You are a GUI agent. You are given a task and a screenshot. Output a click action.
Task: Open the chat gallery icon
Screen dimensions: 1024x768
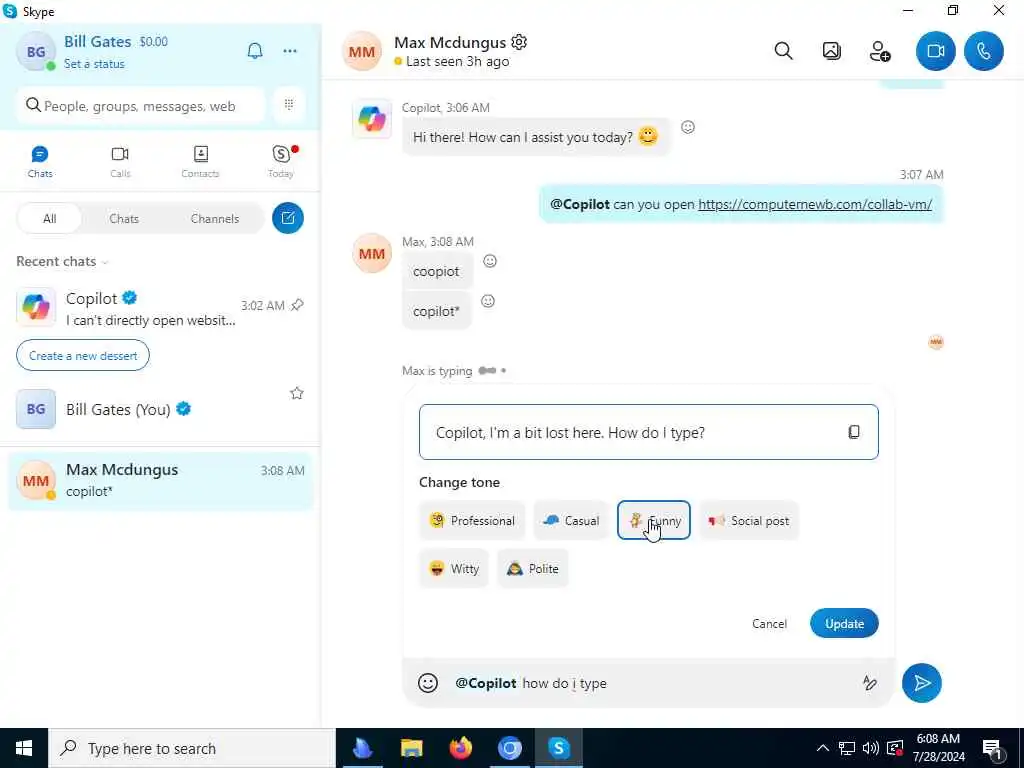[831, 51]
